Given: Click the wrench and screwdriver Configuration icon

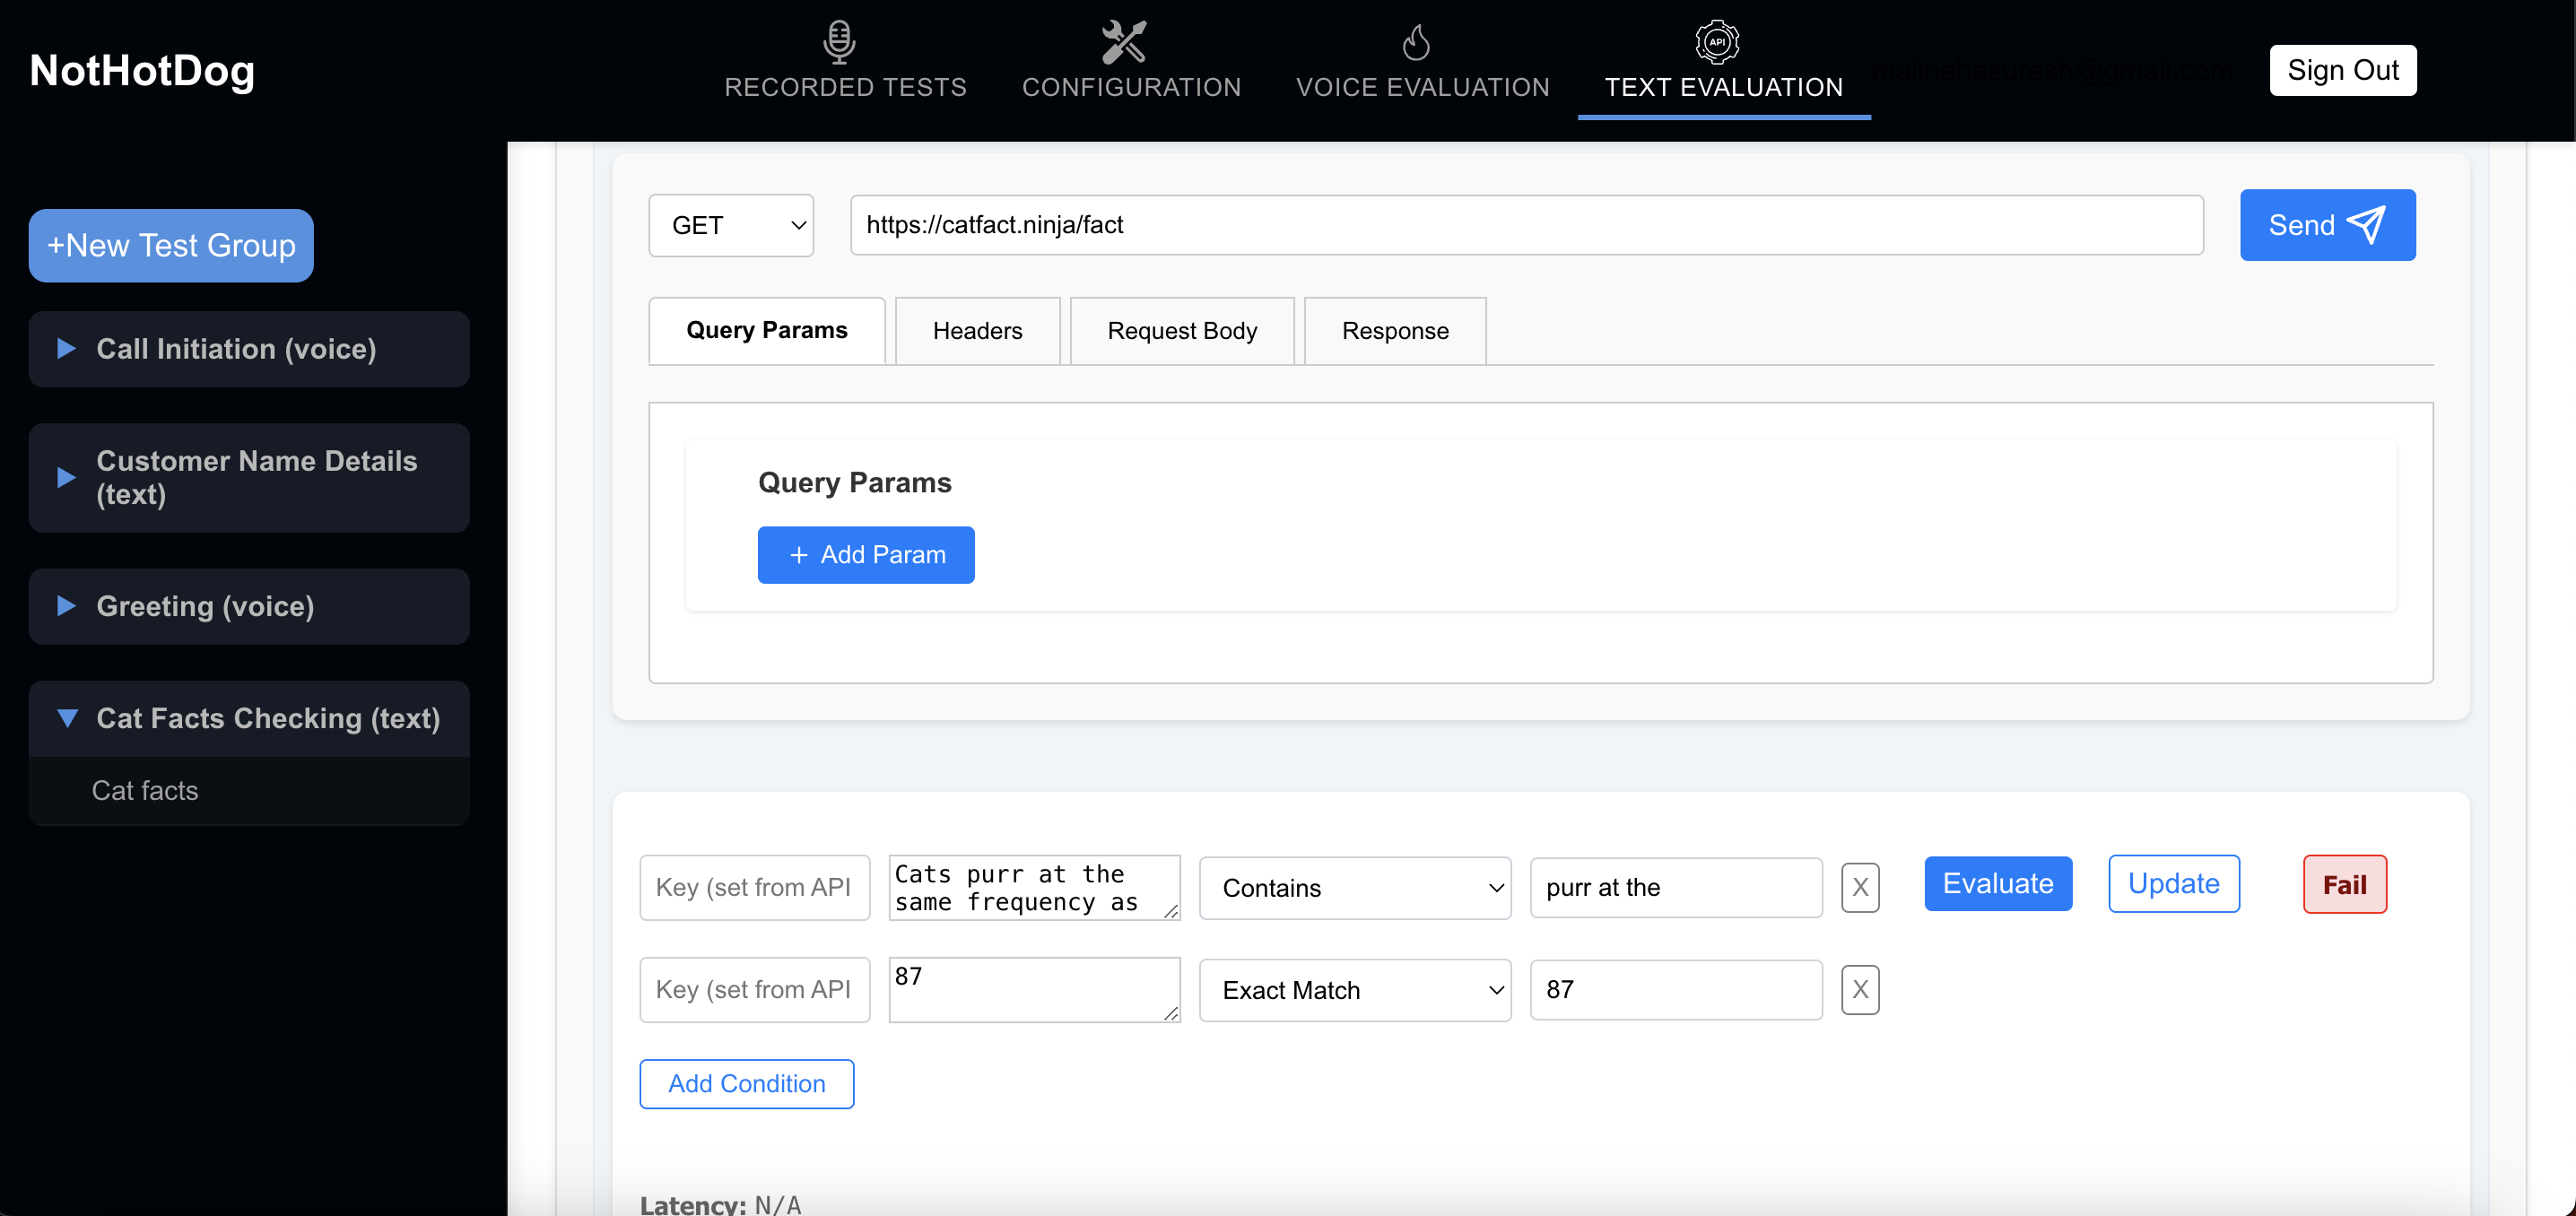Looking at the screenshot, I should coord(1123,41).
